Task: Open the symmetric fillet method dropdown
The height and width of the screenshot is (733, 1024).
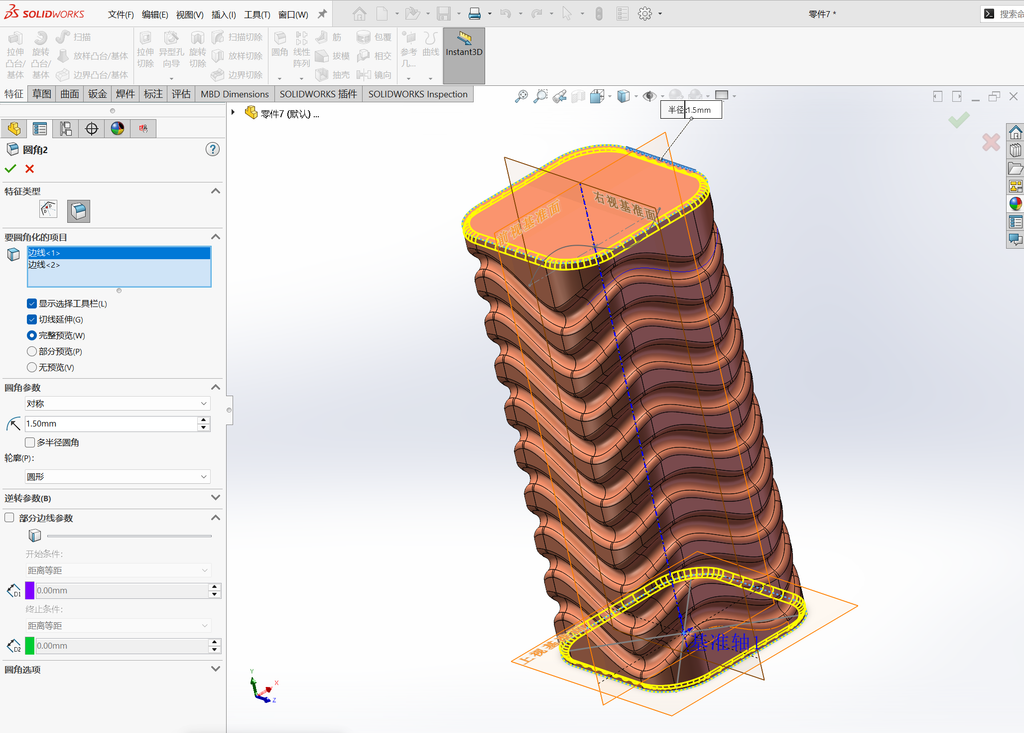Action: 118,404
